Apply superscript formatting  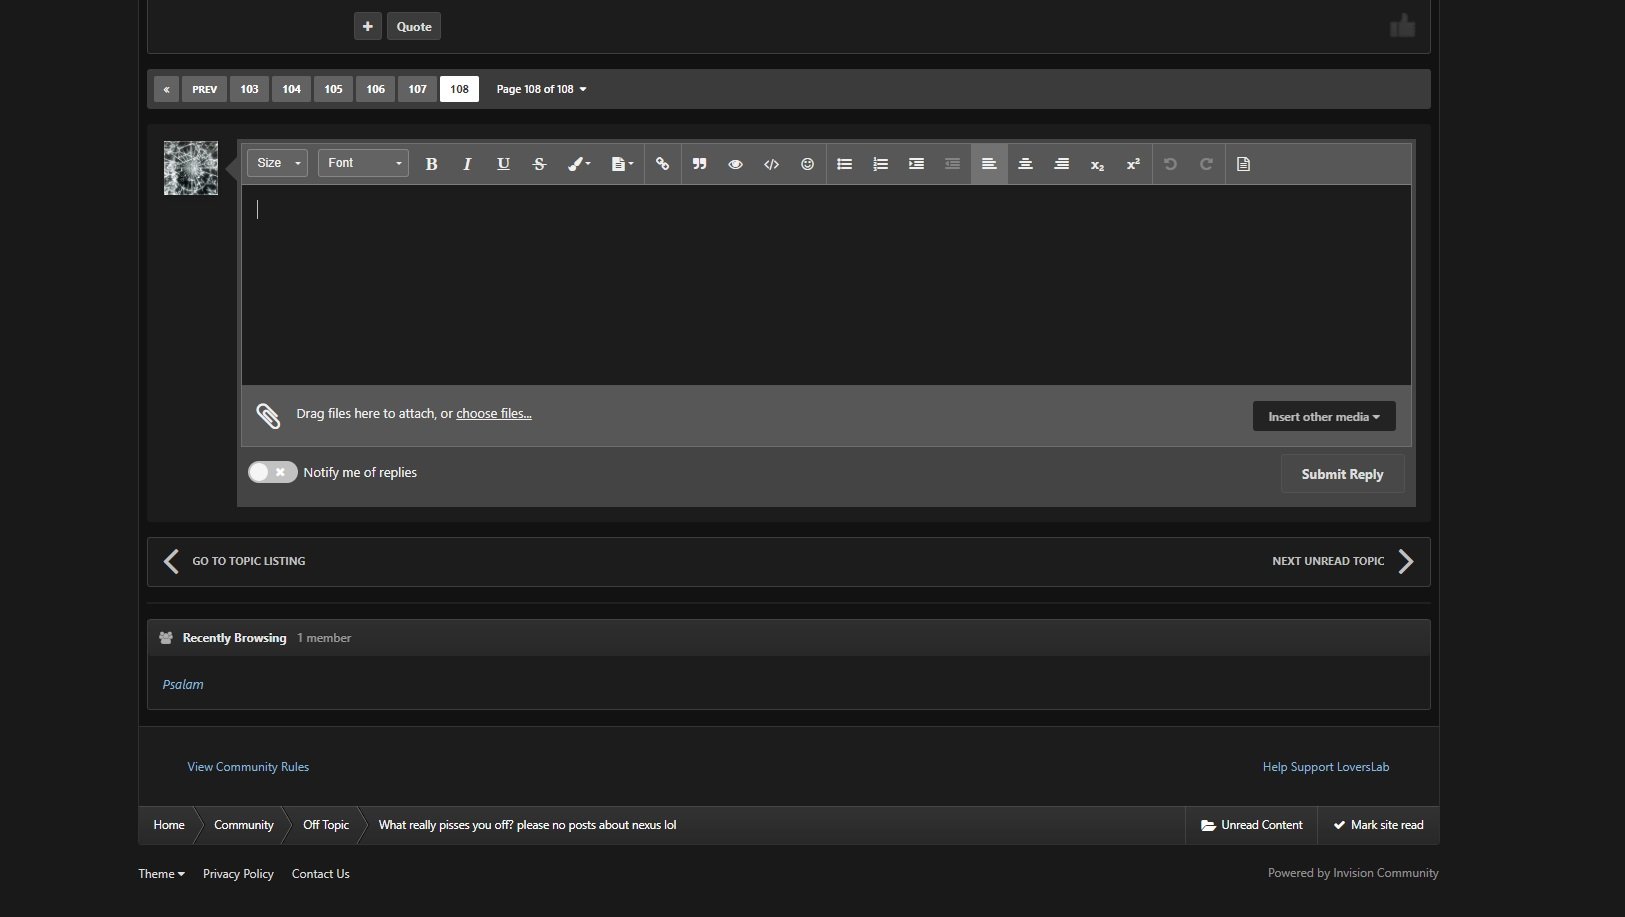tap(1133, 164)
